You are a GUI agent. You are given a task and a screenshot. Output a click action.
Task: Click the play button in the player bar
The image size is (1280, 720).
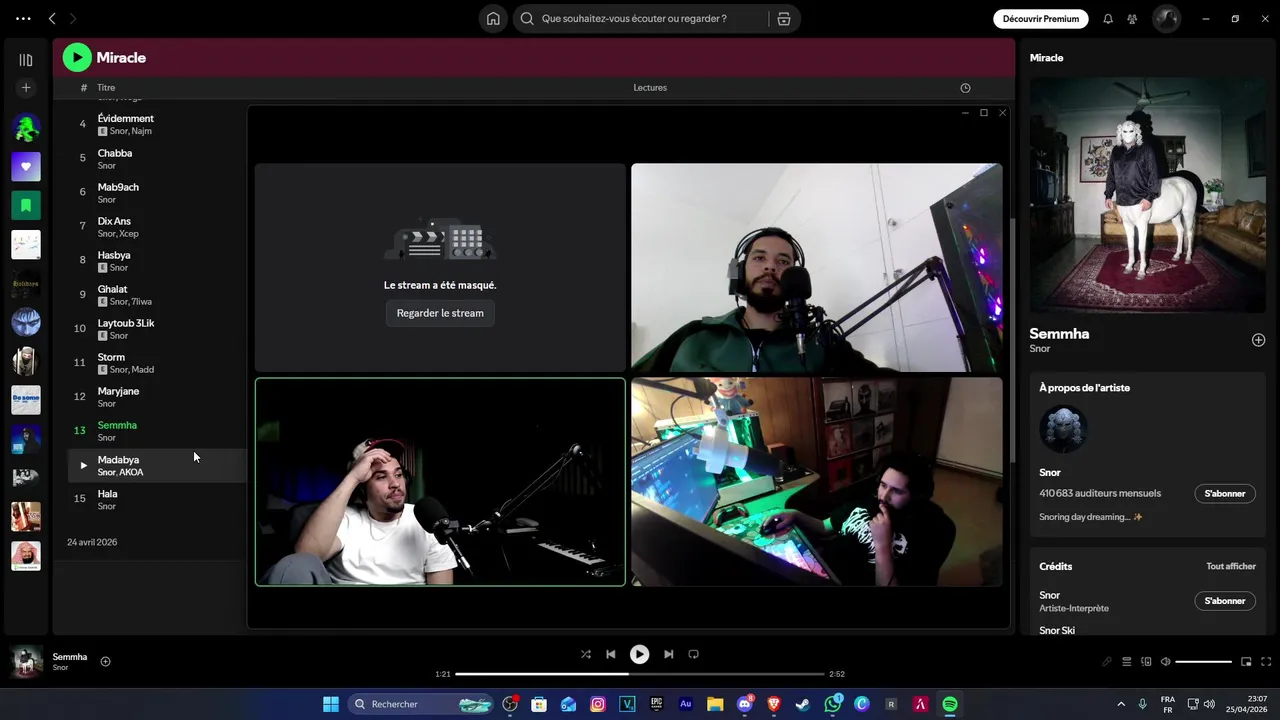pos(639,654)
